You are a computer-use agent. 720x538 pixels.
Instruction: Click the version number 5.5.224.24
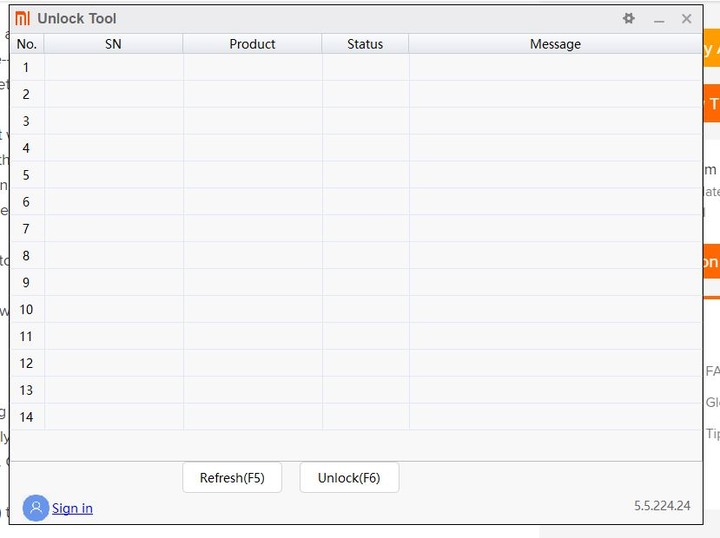(662, 505)
